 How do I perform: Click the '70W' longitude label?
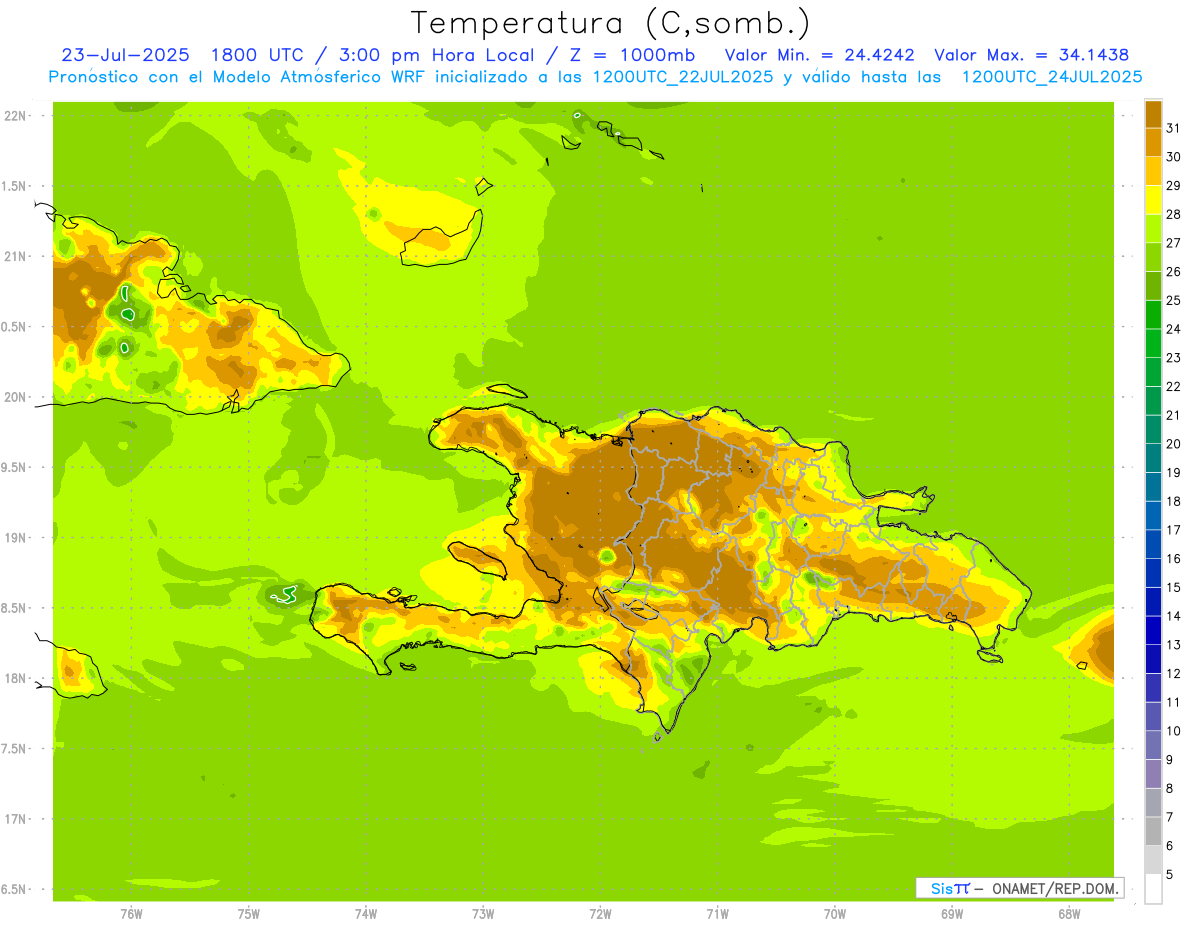click(x=835, y=913)
